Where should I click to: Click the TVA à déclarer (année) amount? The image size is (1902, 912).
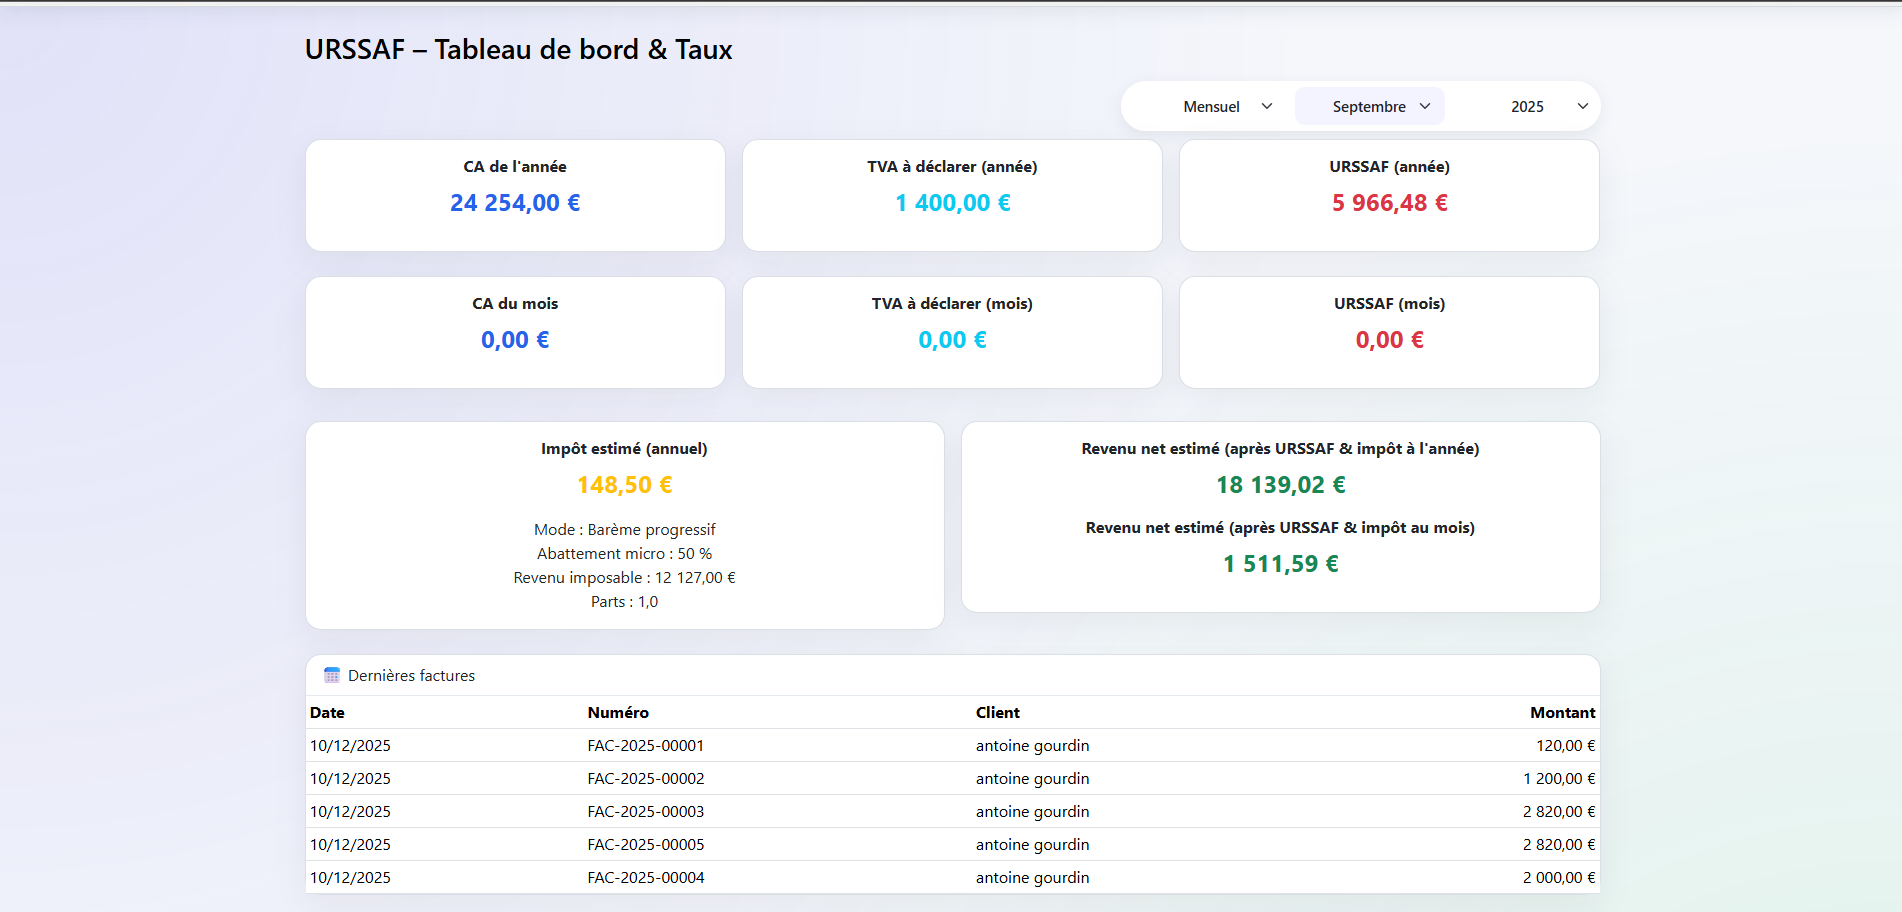(952, 202)
